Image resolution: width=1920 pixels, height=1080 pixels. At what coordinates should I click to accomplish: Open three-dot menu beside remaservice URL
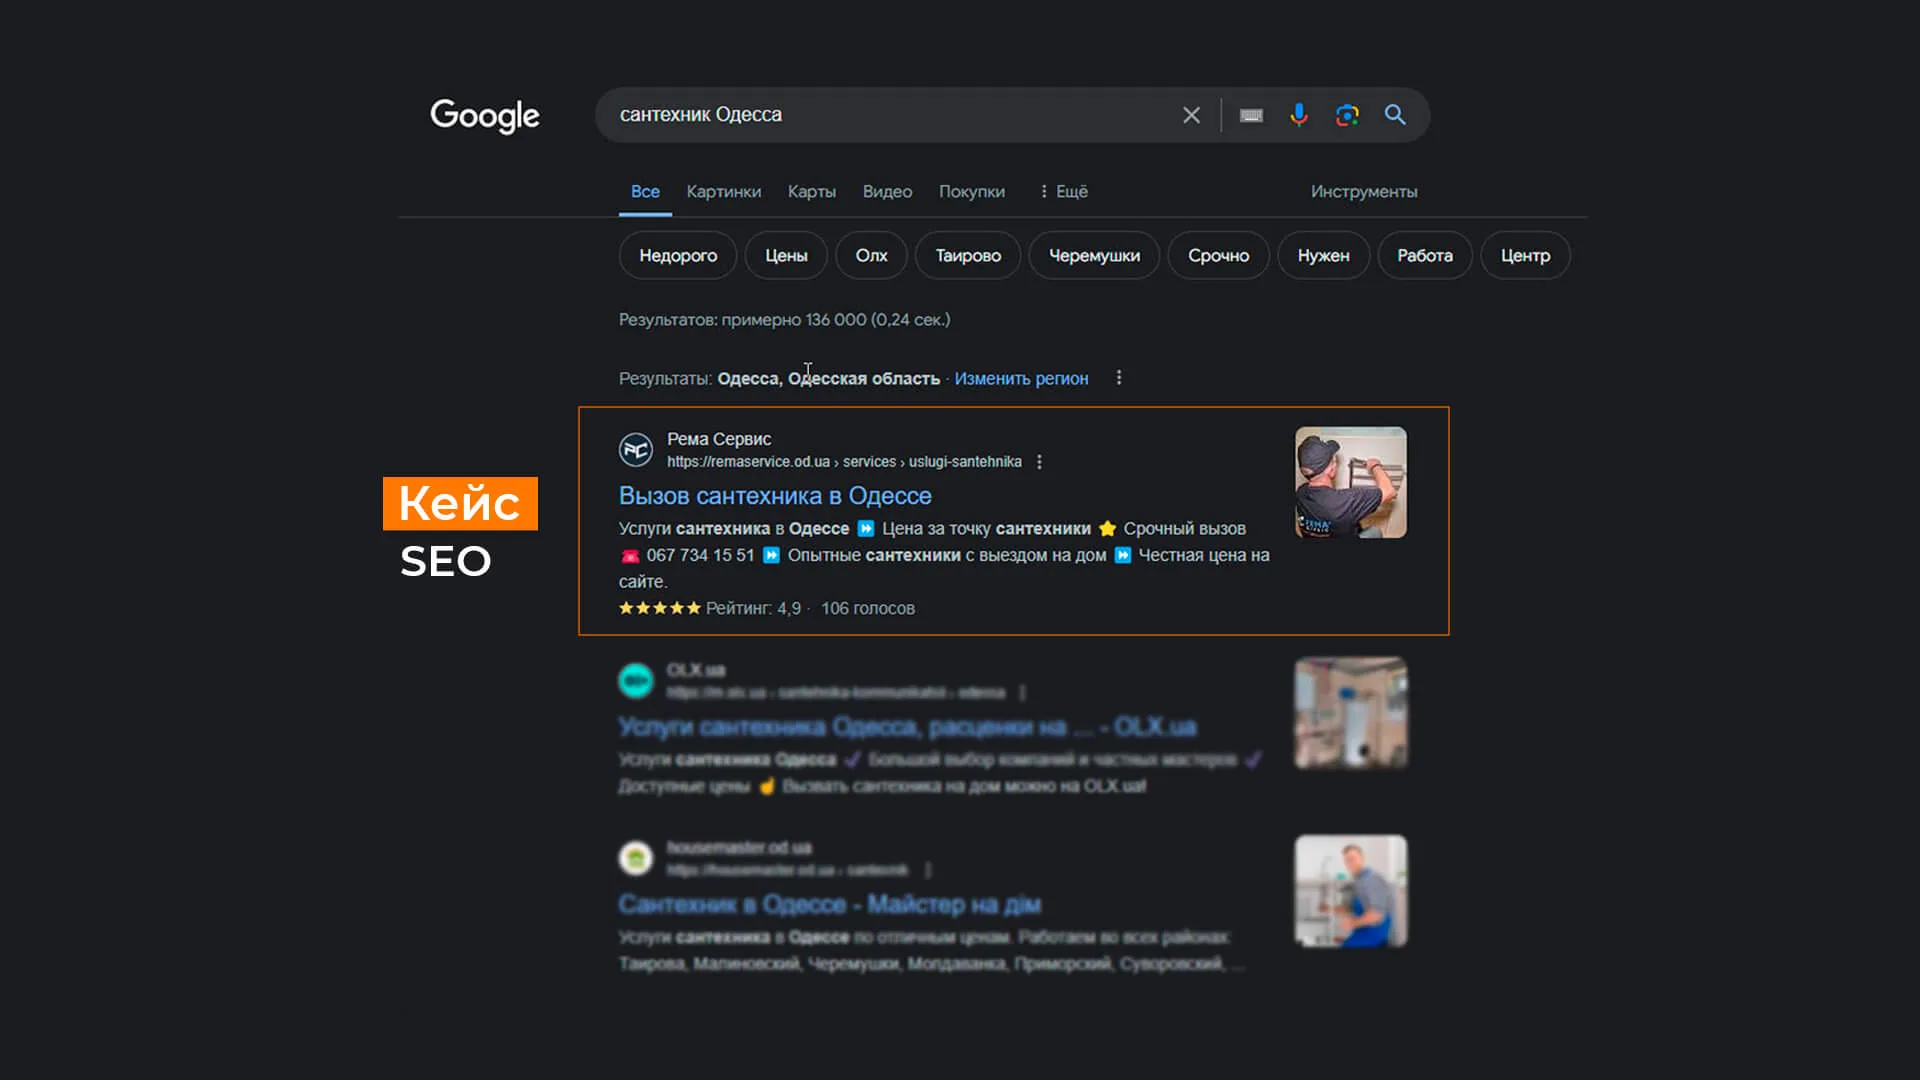pos(1040,462)
